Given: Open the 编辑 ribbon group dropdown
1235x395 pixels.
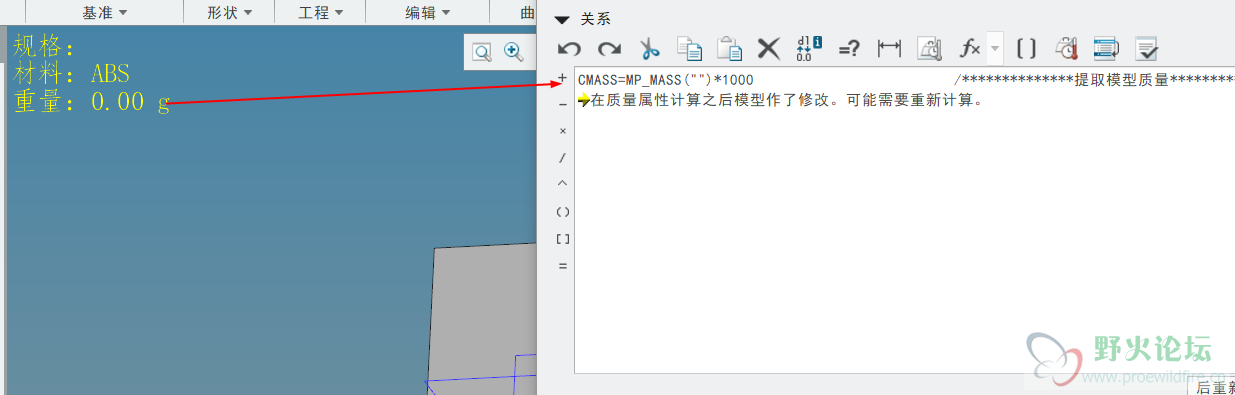Looking at the screenshot, I should (427, 13).
